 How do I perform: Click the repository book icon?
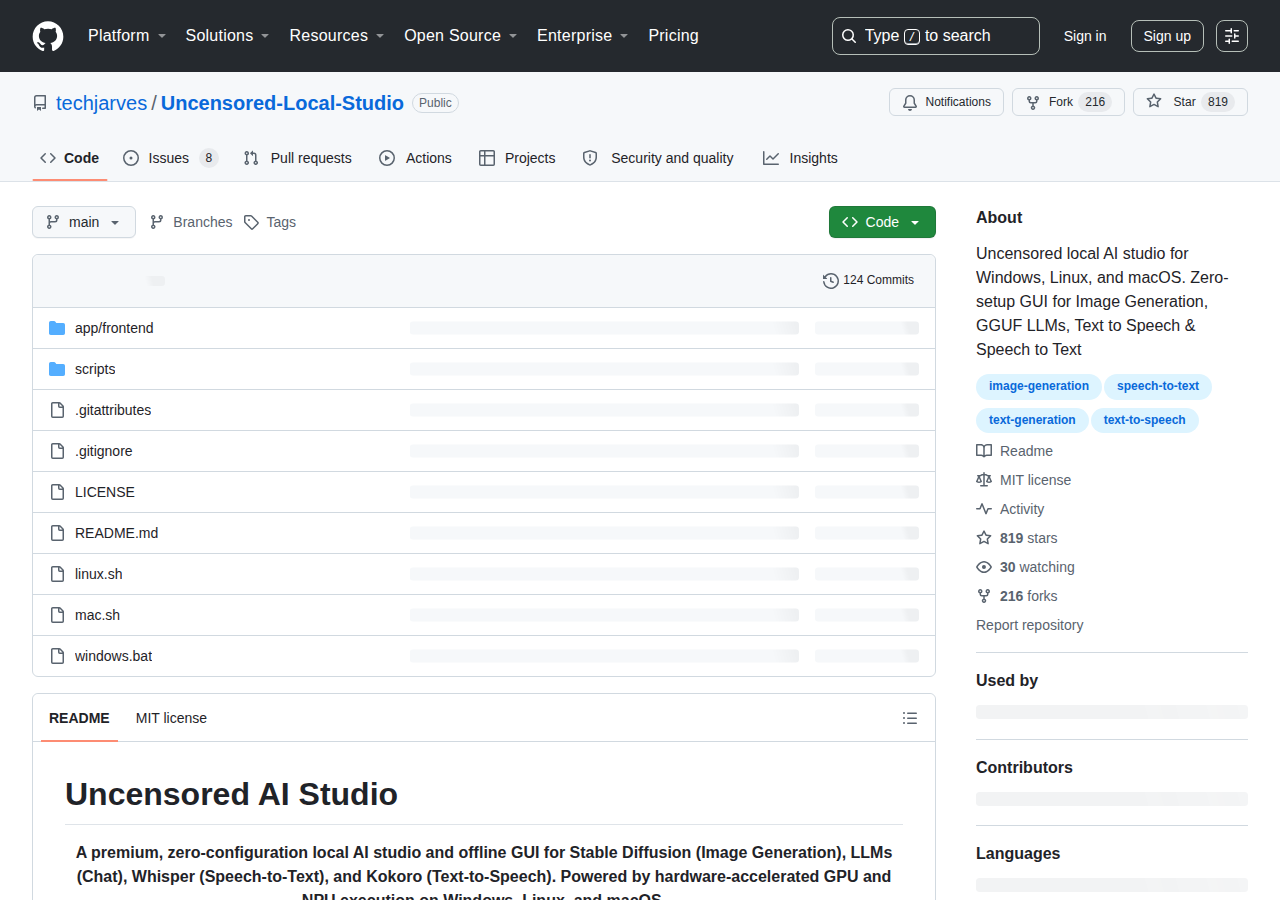(x=40, y=103)
